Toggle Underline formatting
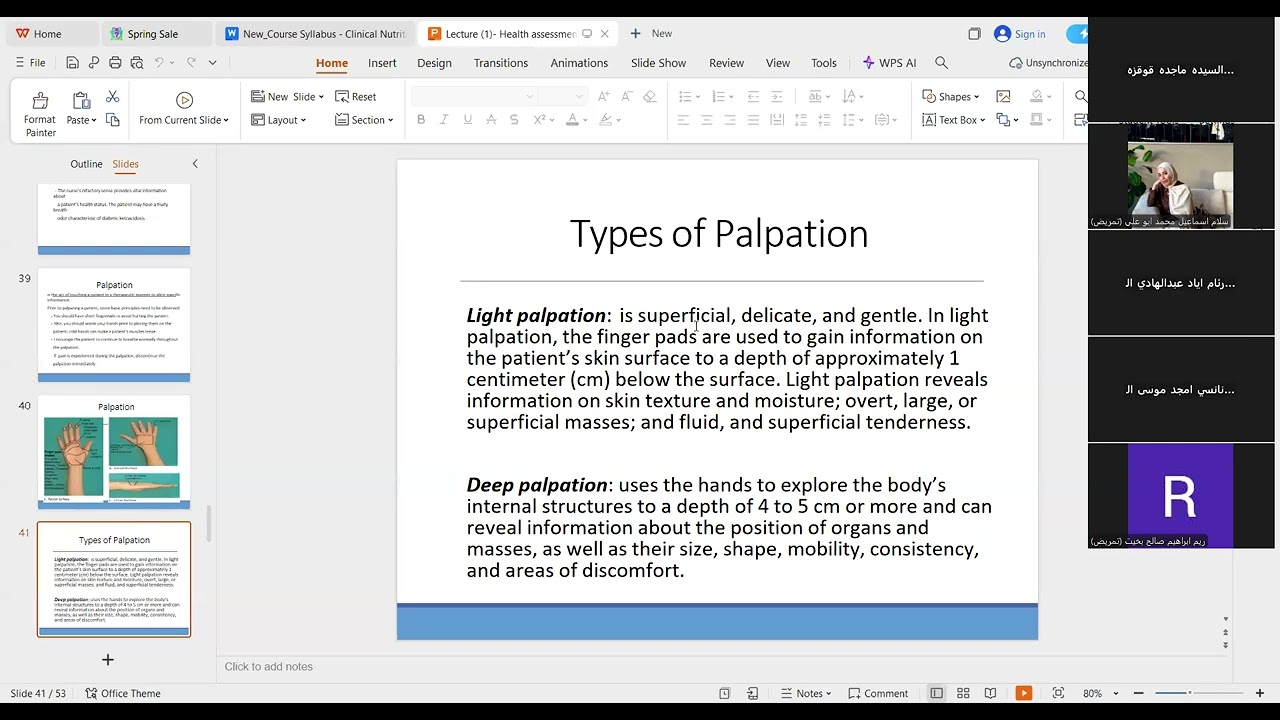This screenshot has width=1280, height=720. coord(467,120)
